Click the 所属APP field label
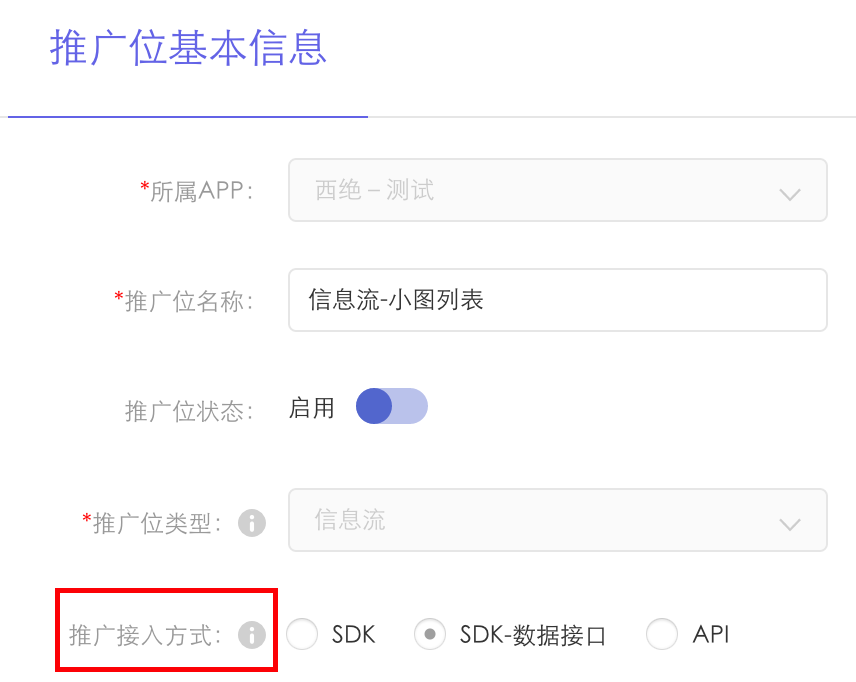This screenshot has width=856, height=682. [197, 191]
